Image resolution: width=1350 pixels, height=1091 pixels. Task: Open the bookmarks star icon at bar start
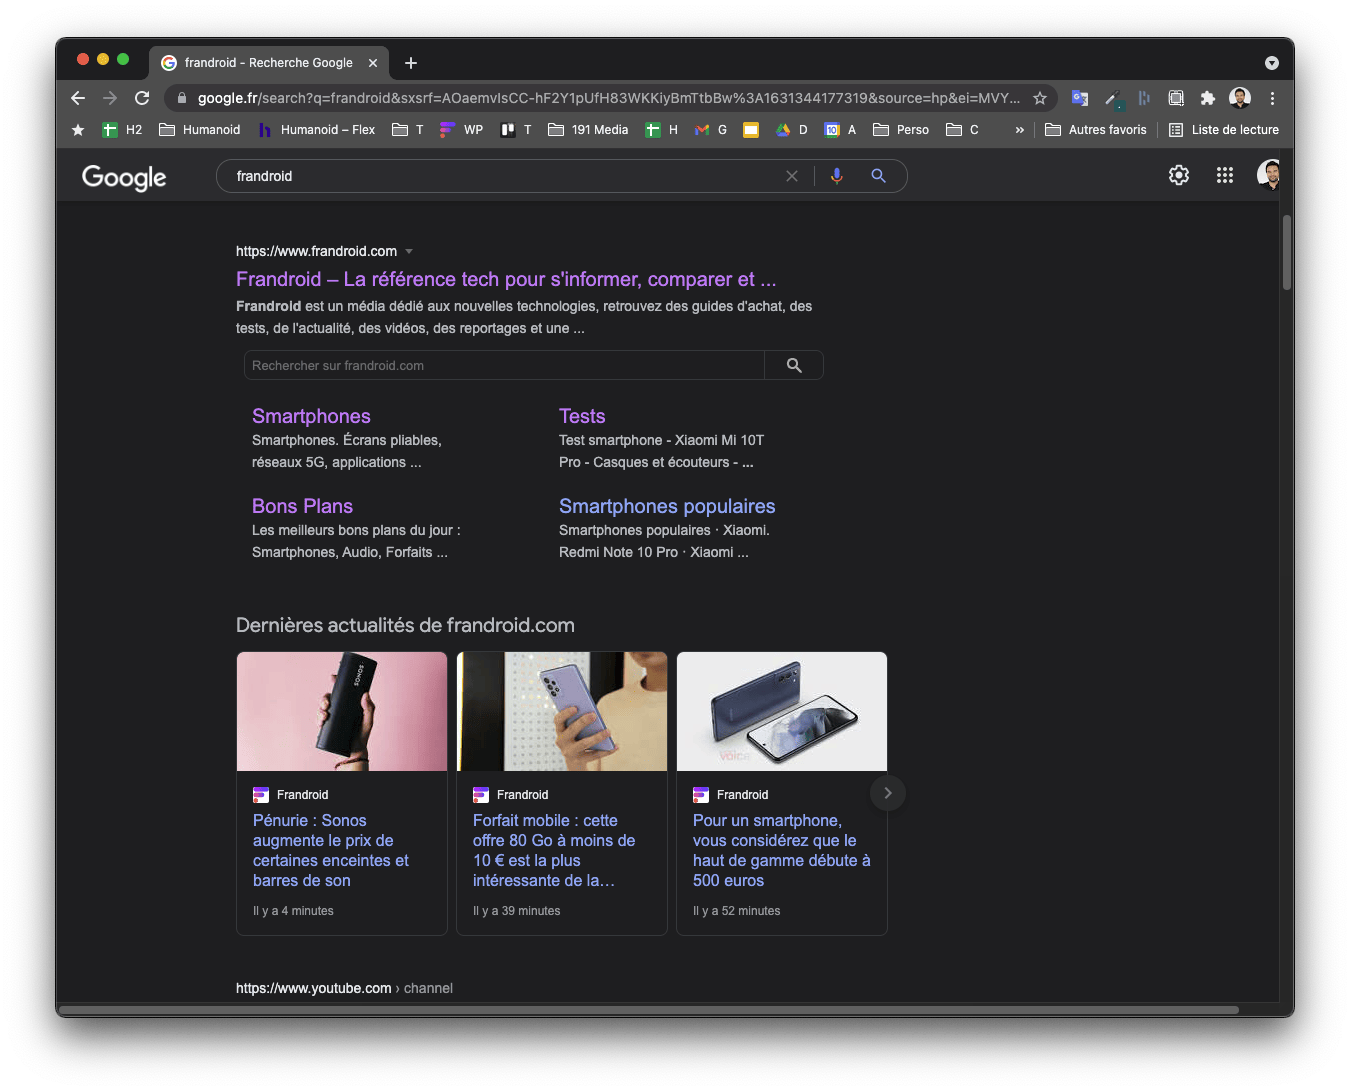pos(78,130)
